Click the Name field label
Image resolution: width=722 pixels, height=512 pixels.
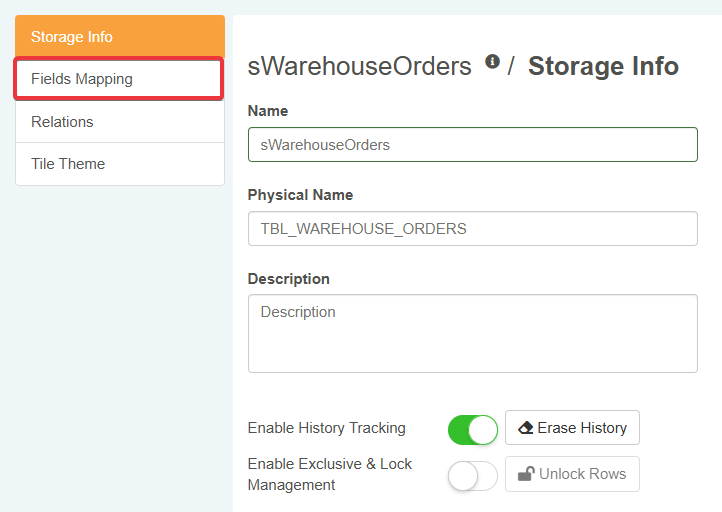click(x=268, y=111)
